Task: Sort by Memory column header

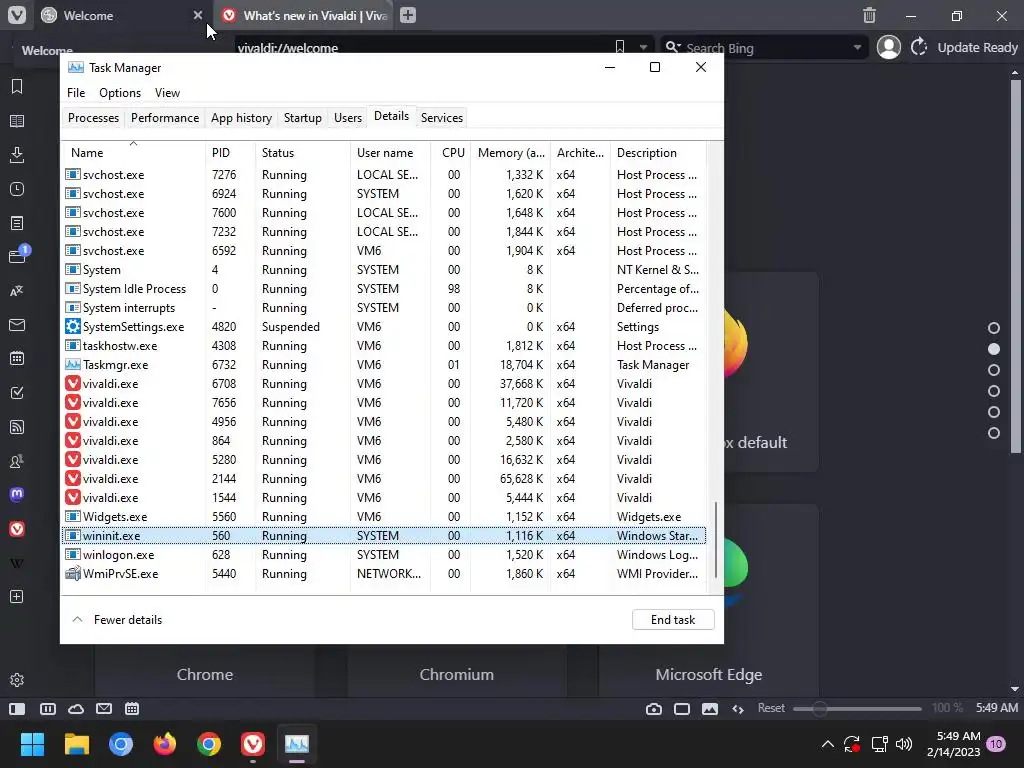Action: point(510,153)
